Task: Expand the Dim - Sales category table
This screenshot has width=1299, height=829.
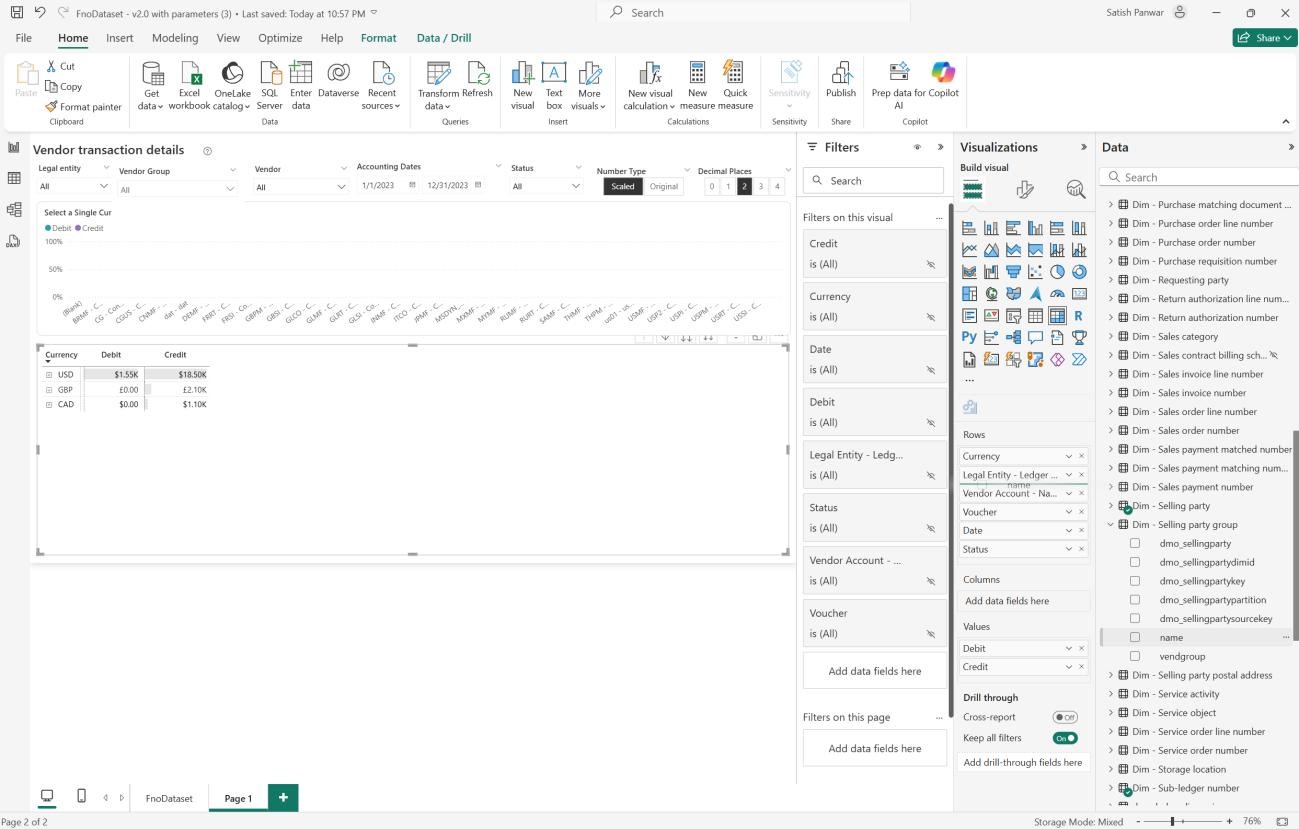Action: 1110,337
